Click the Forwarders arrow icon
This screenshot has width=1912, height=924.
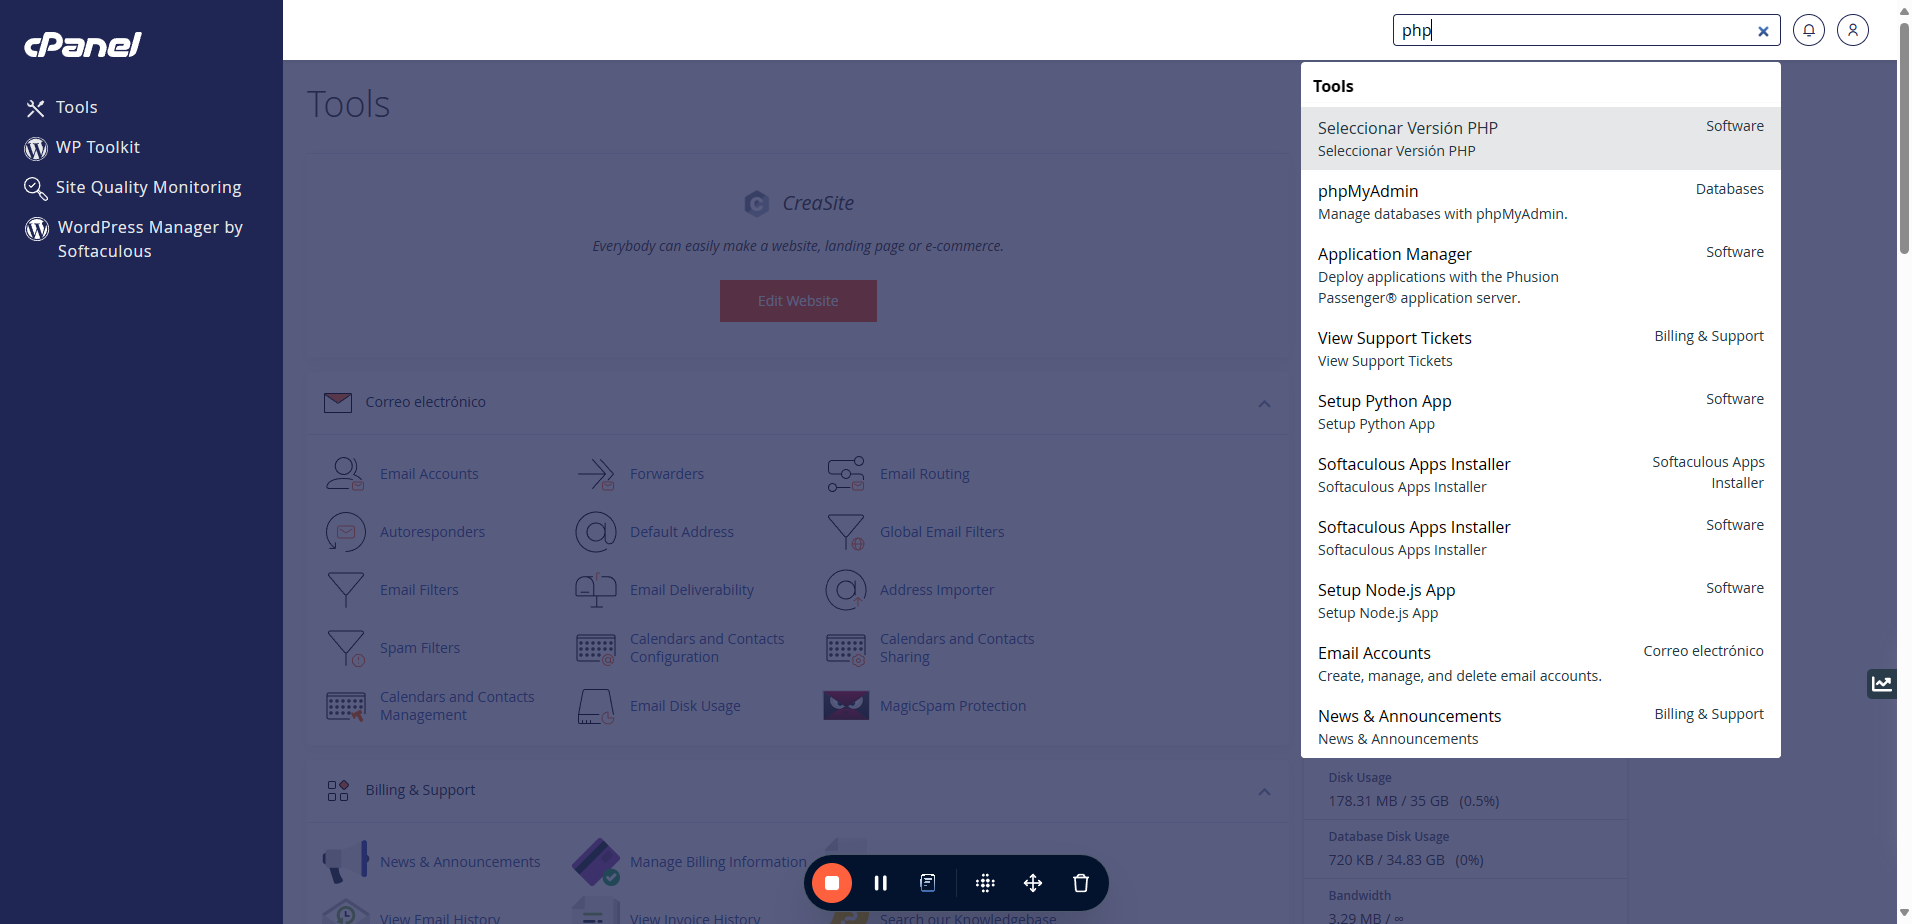596,474
